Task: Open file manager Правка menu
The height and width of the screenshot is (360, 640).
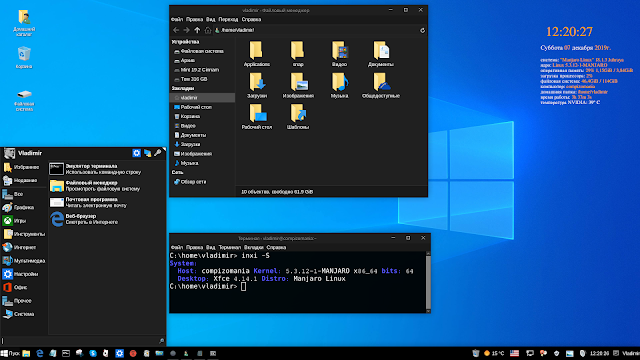Action: point(194,19)
